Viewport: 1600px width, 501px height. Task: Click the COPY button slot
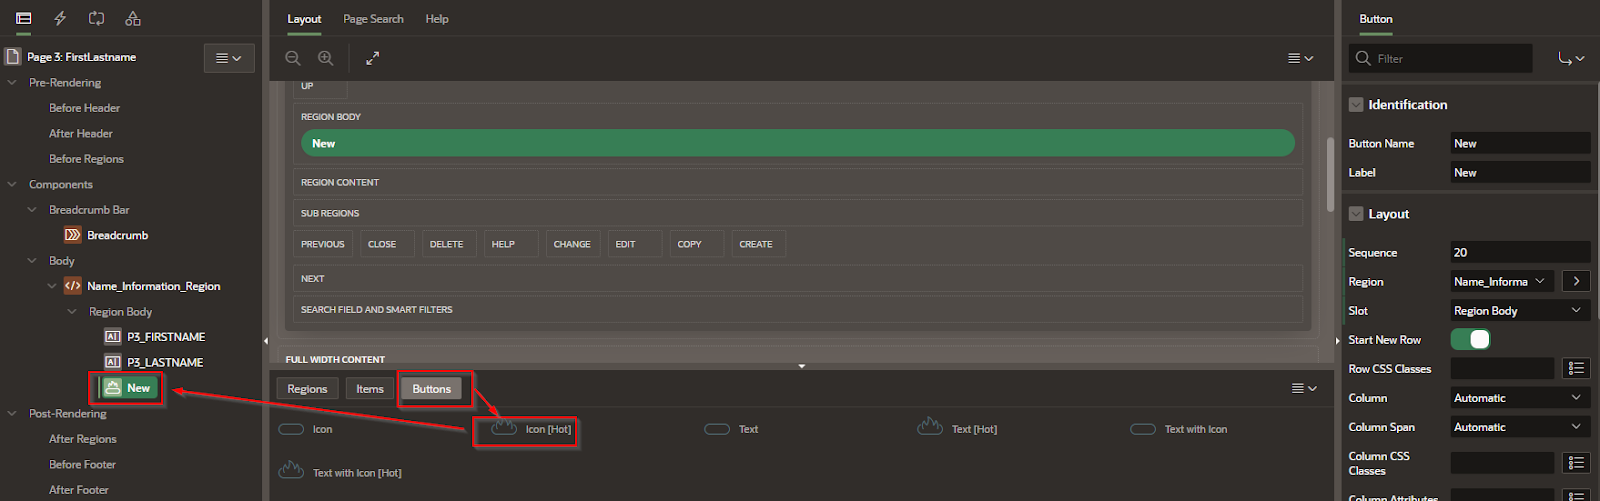697,244
